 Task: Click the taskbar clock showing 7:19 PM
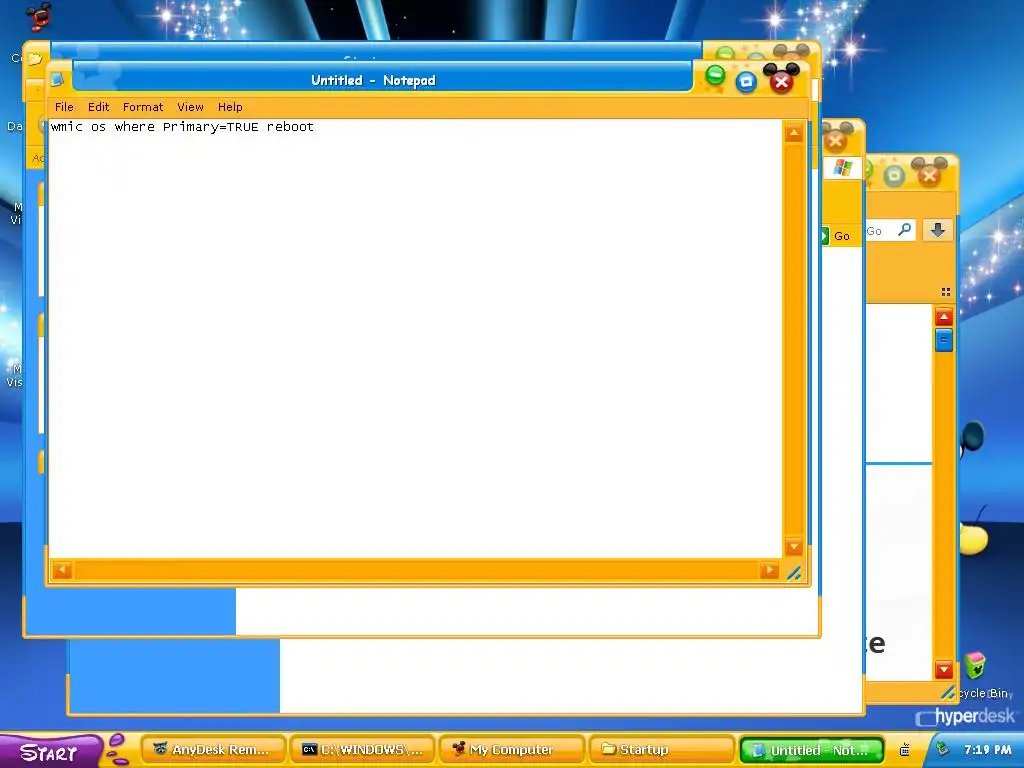[x=987, y=750]
